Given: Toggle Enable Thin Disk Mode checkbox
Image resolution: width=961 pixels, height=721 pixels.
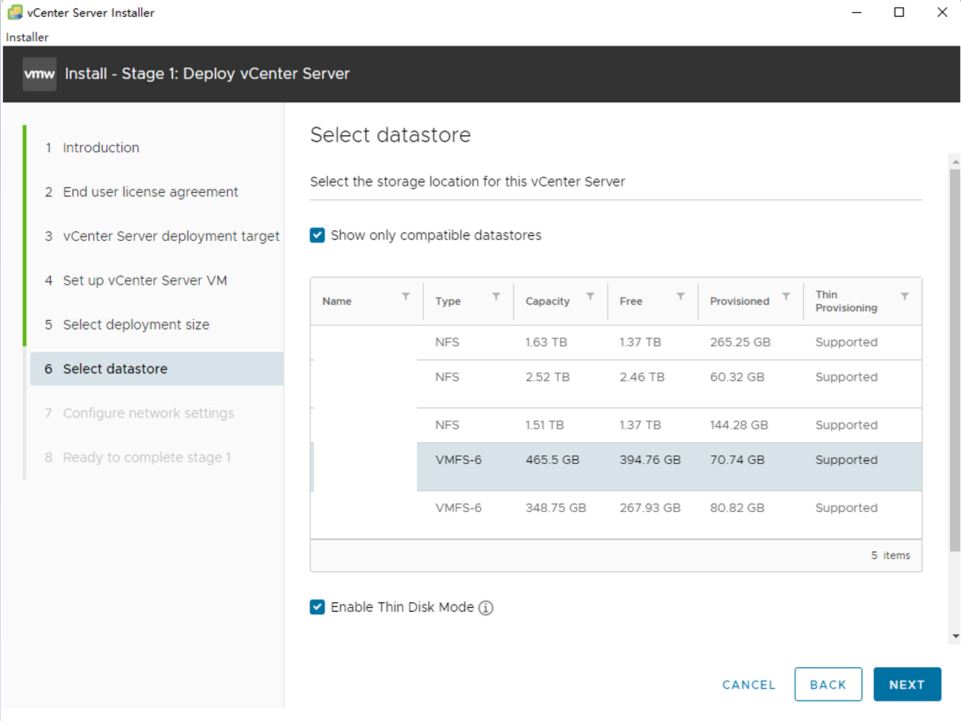Looking at the screenshot, I should click(x=317, y=607).
